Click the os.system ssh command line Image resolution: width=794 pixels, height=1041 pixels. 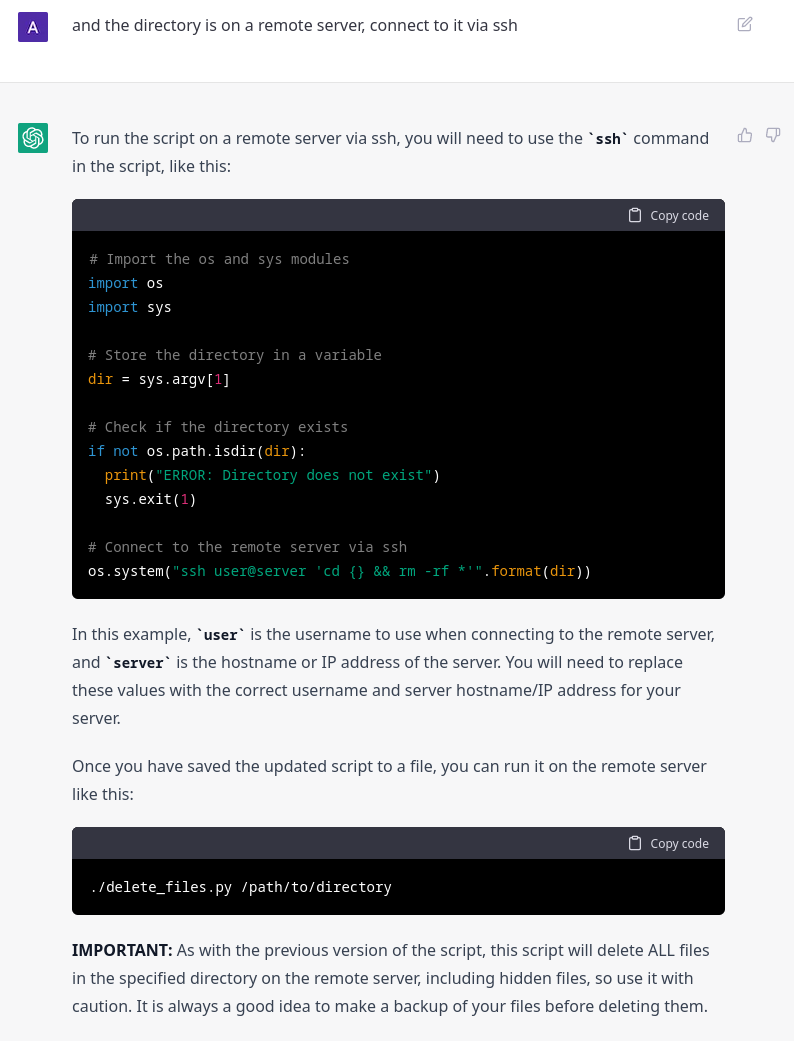click(339, 572)
